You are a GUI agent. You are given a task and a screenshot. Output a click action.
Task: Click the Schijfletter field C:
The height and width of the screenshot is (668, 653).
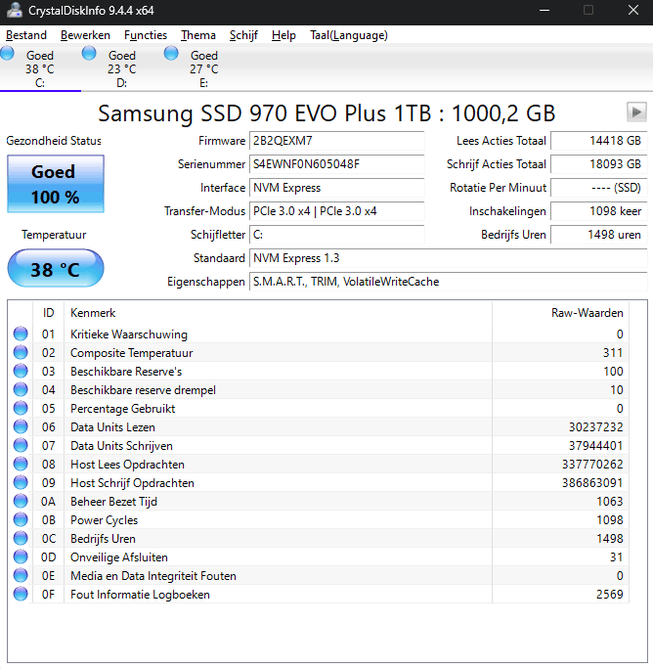coord(337,234)
